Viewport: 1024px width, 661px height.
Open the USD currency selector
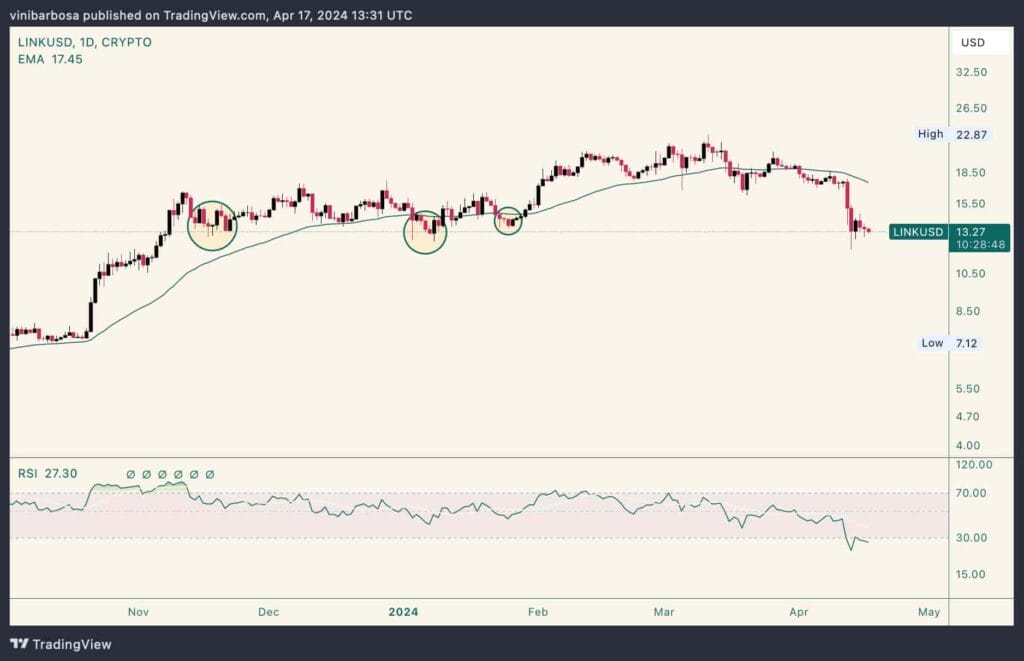[x=973, y=43]
